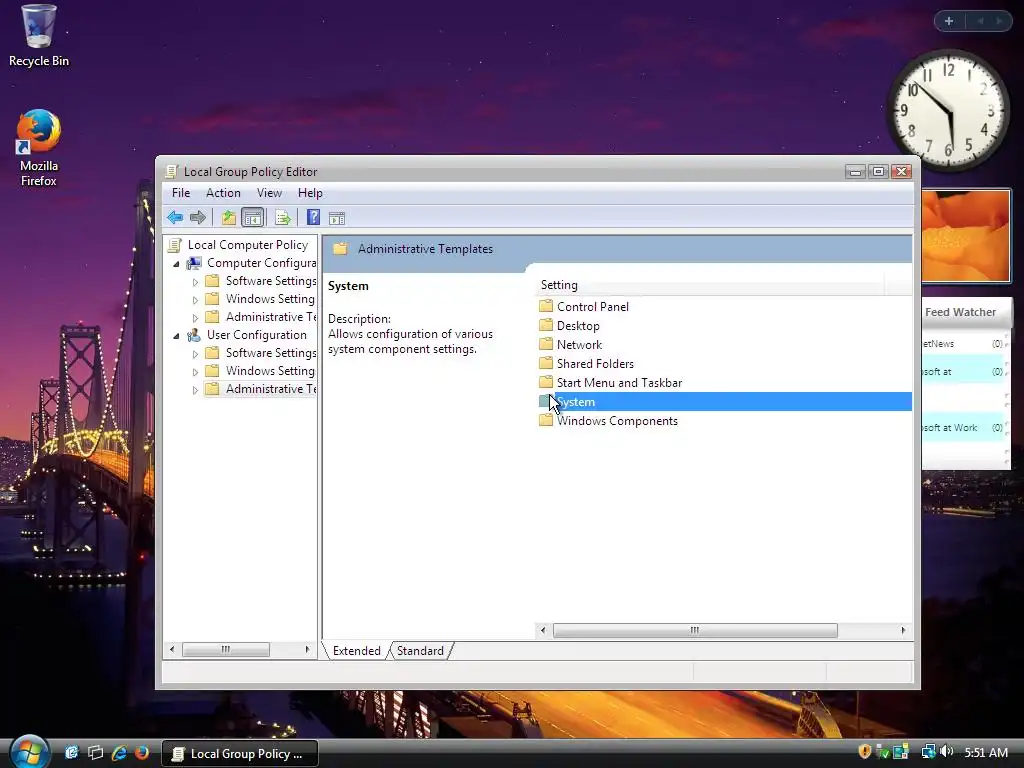Click the User Configuration user icon
This screenshot has height=768, width=1024.
coord(193,335)
